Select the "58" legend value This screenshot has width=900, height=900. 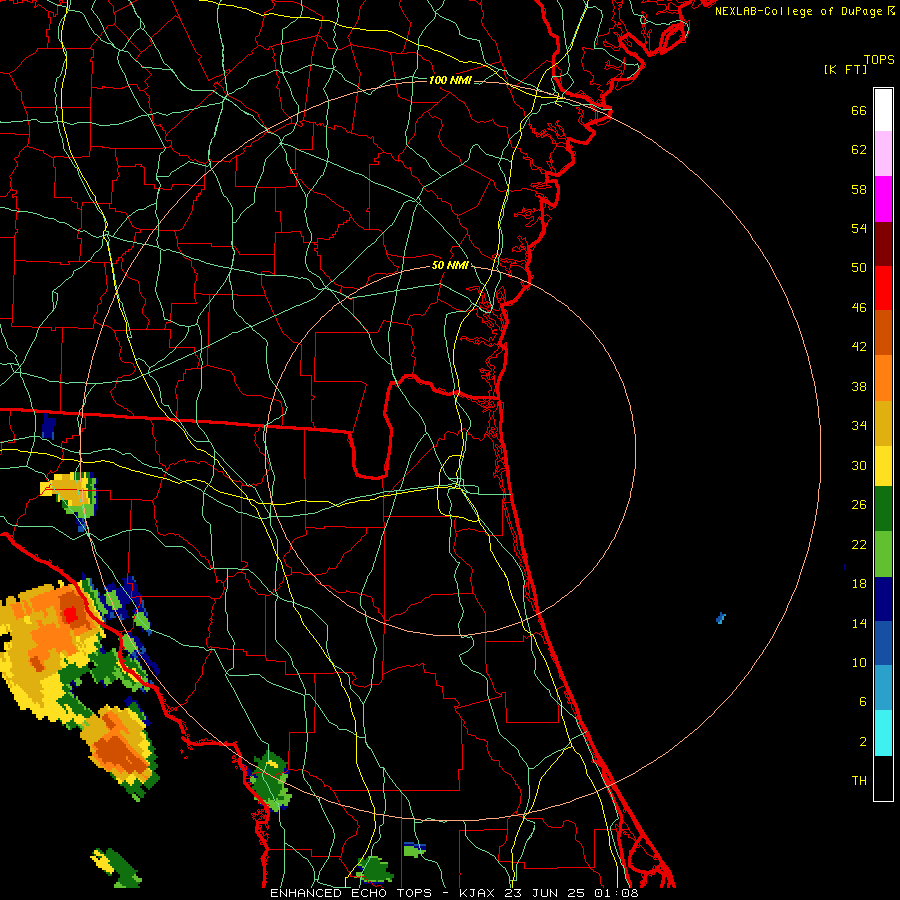[859, 189]
